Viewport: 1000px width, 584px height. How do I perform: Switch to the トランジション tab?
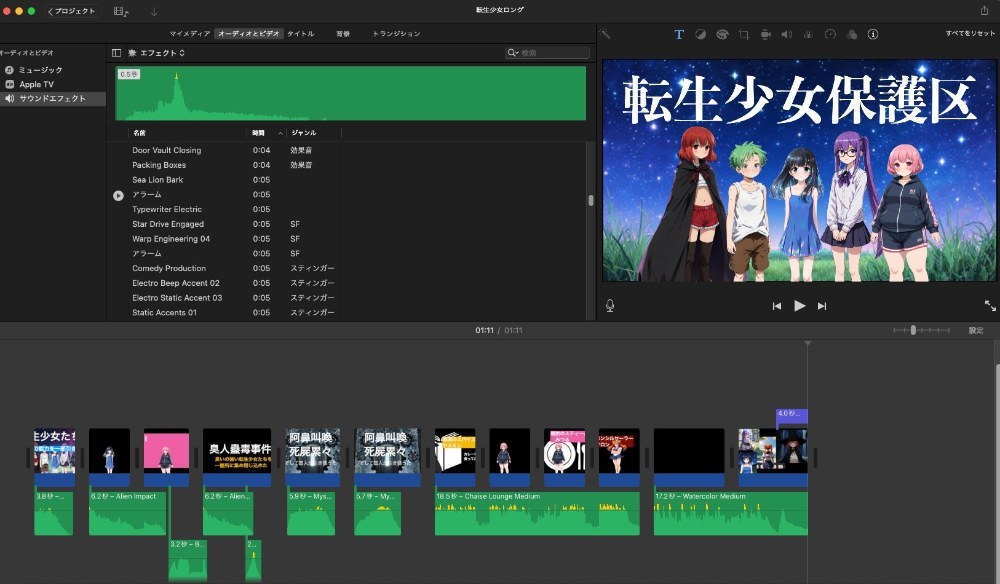click(x=397, y=34)
